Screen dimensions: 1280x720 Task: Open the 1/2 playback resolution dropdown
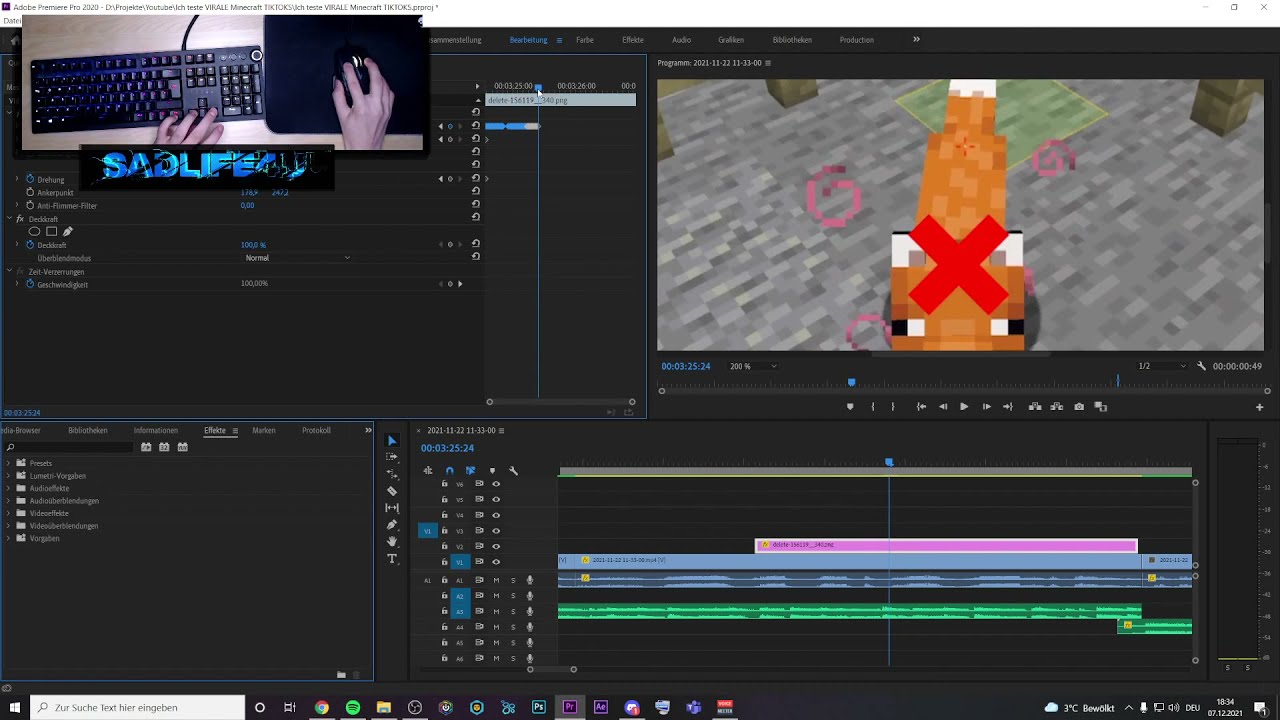pyautogui.click(x=1162, y=366)
